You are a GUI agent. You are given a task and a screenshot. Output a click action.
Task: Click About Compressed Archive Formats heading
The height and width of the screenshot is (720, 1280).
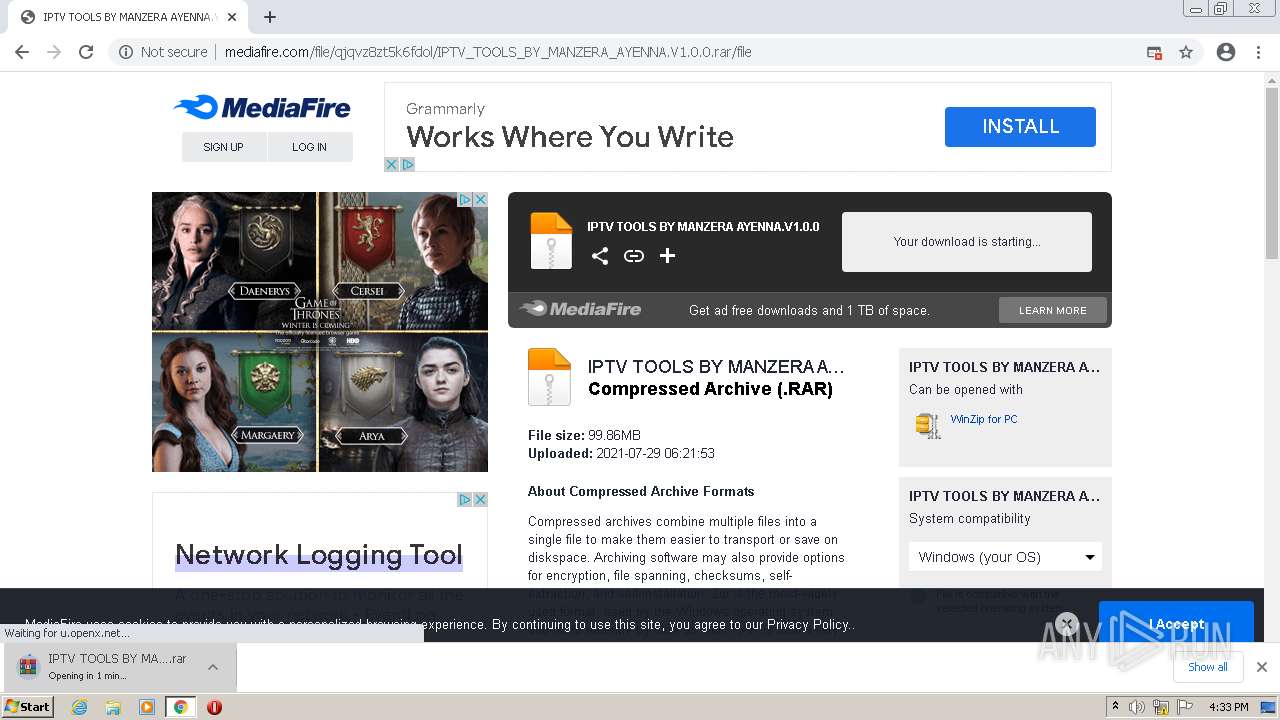pos(641,491)
